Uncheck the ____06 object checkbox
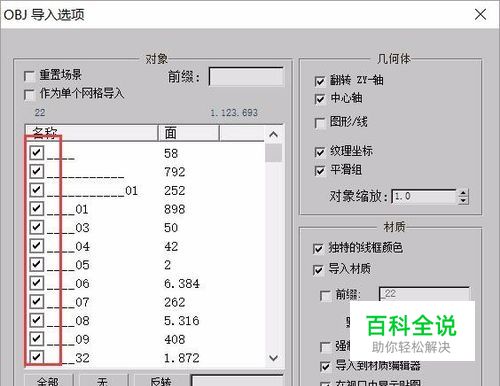The height and width of the screenshot is (386, 500). (37, 283)
